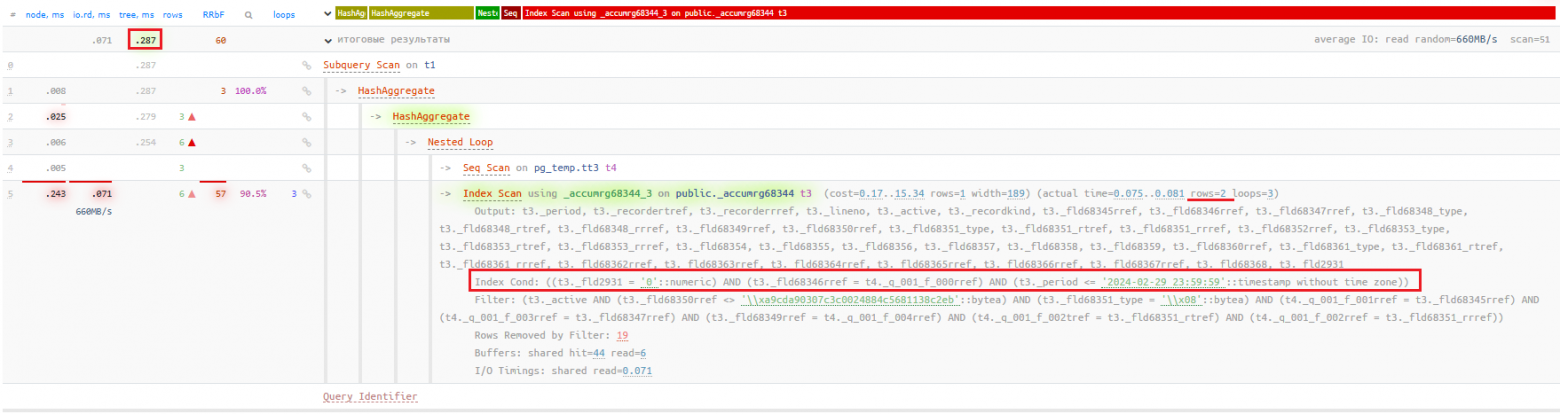Select narrow HashAg segment in timeline bar

pyautogui.click(x=352, y=14)
